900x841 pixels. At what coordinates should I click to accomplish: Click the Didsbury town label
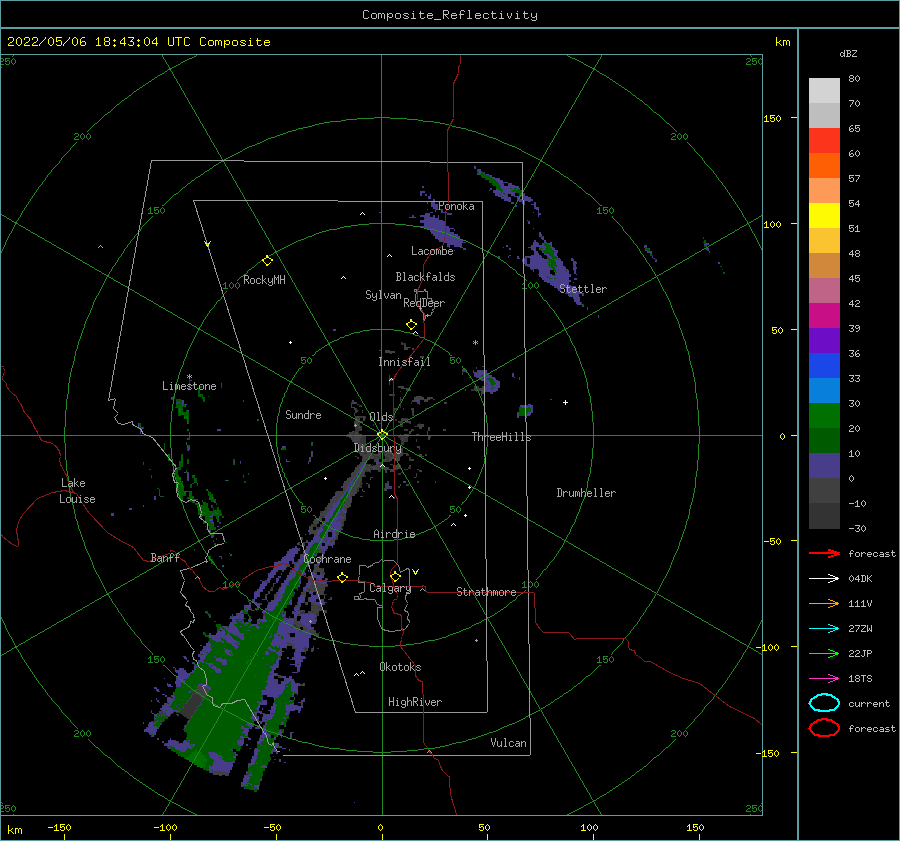point(378,448)
